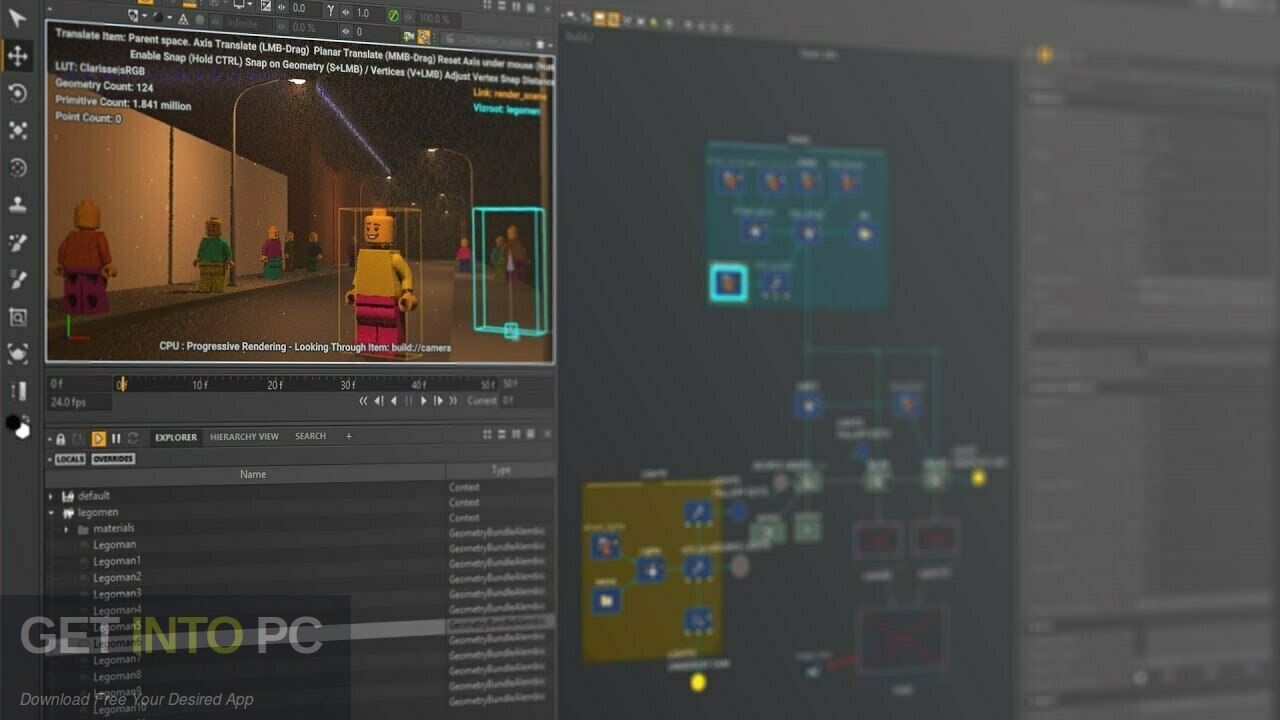Toggle the orange play evaluation button in Explorer

tap(98, 438)
